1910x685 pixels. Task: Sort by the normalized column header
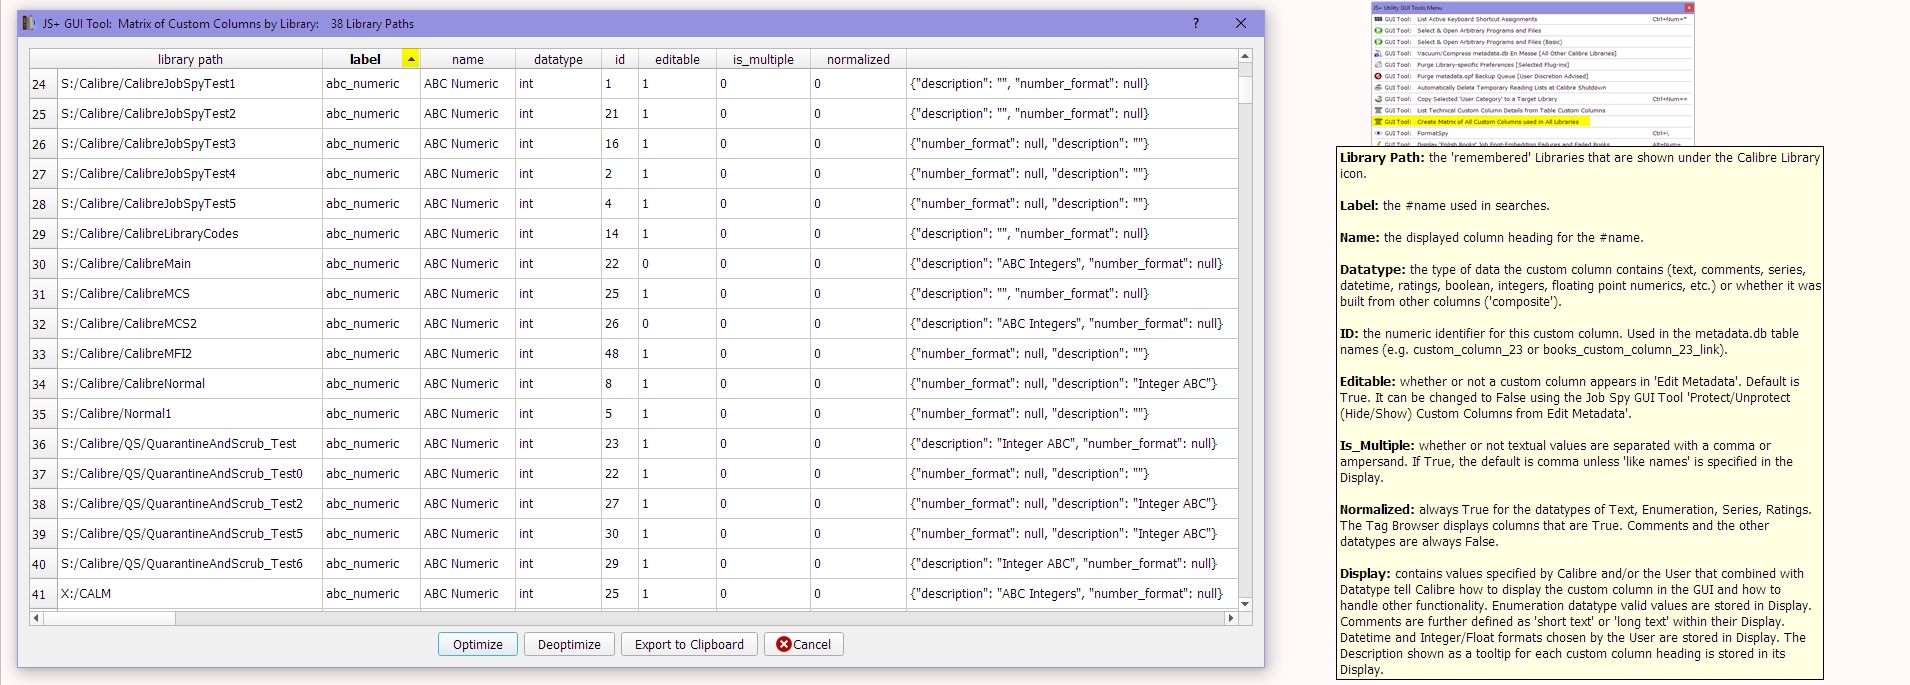click(x=858, y=59)
